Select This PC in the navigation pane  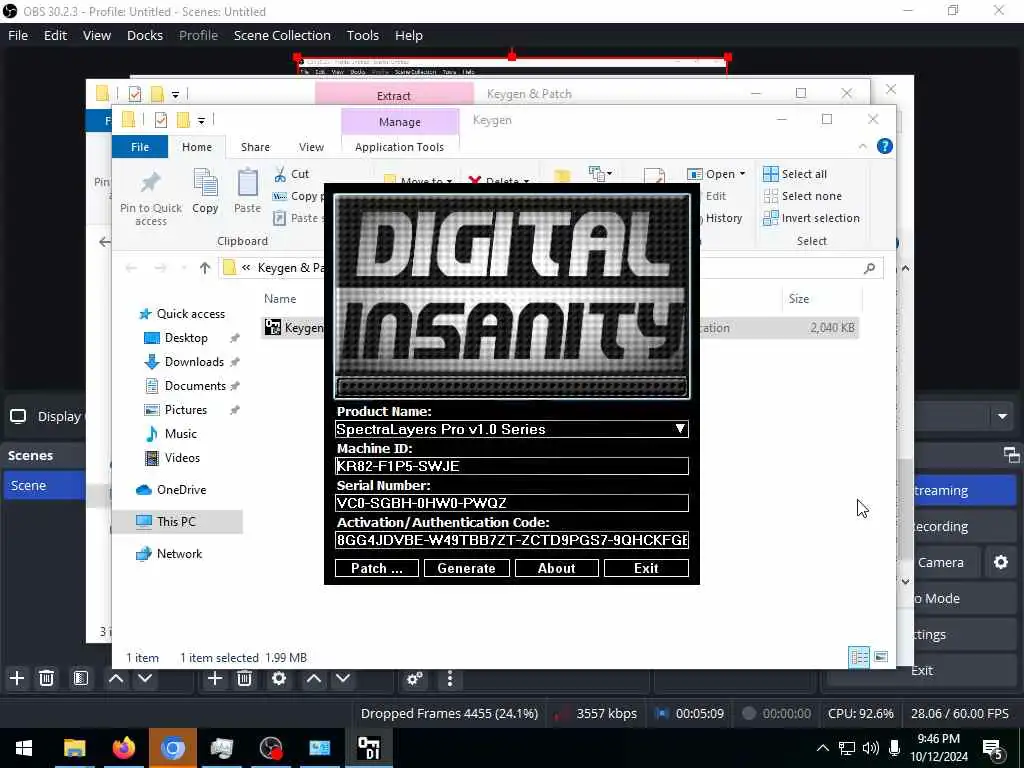coord(178,521)
